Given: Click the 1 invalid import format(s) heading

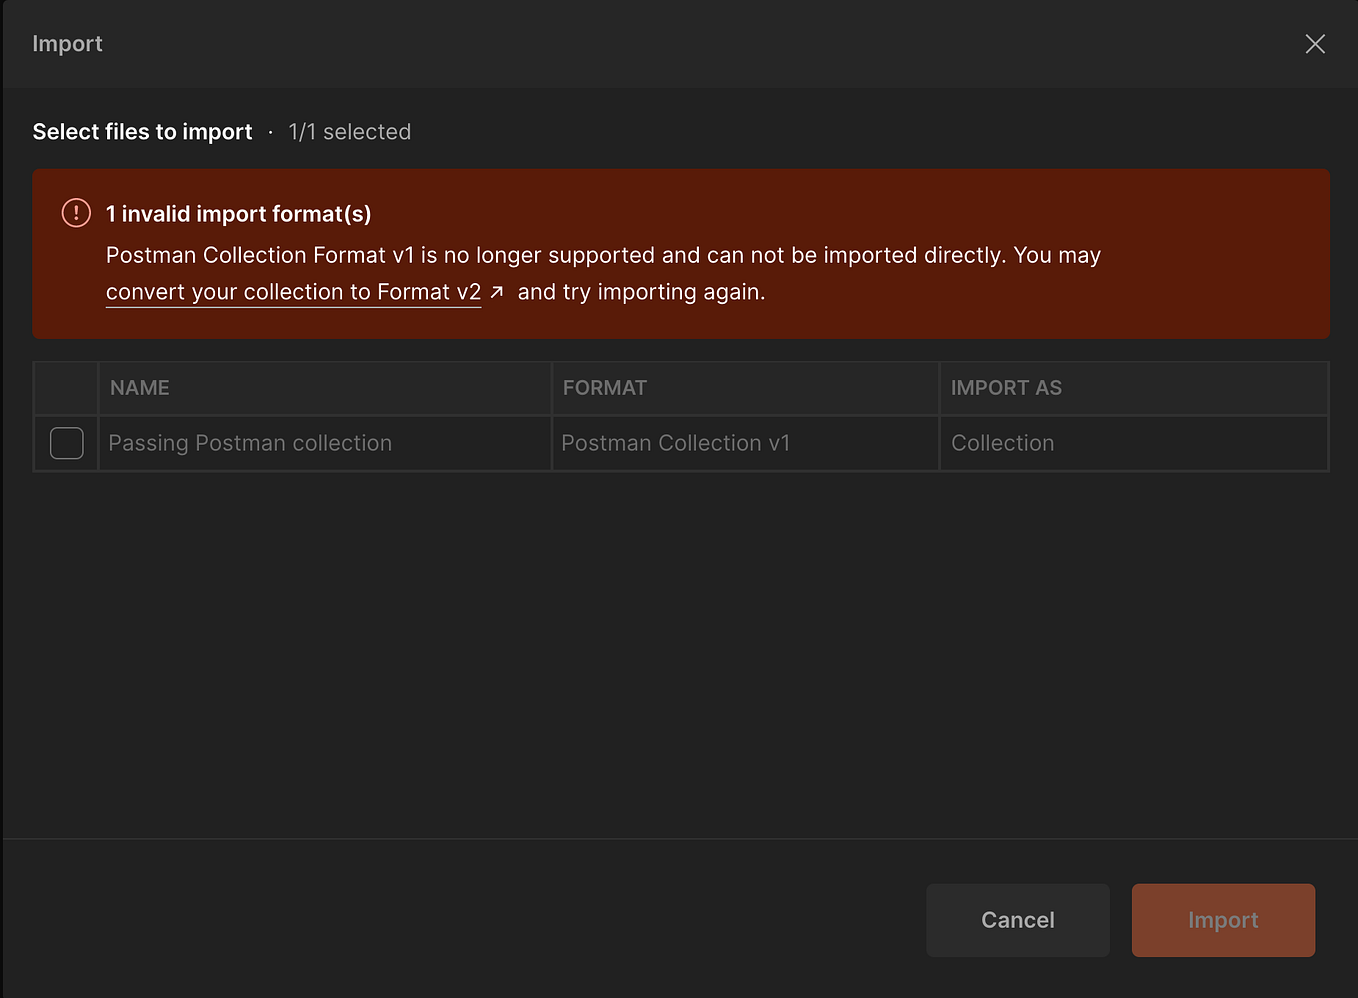Looking at the screenshot, I should tap(238, 214).
